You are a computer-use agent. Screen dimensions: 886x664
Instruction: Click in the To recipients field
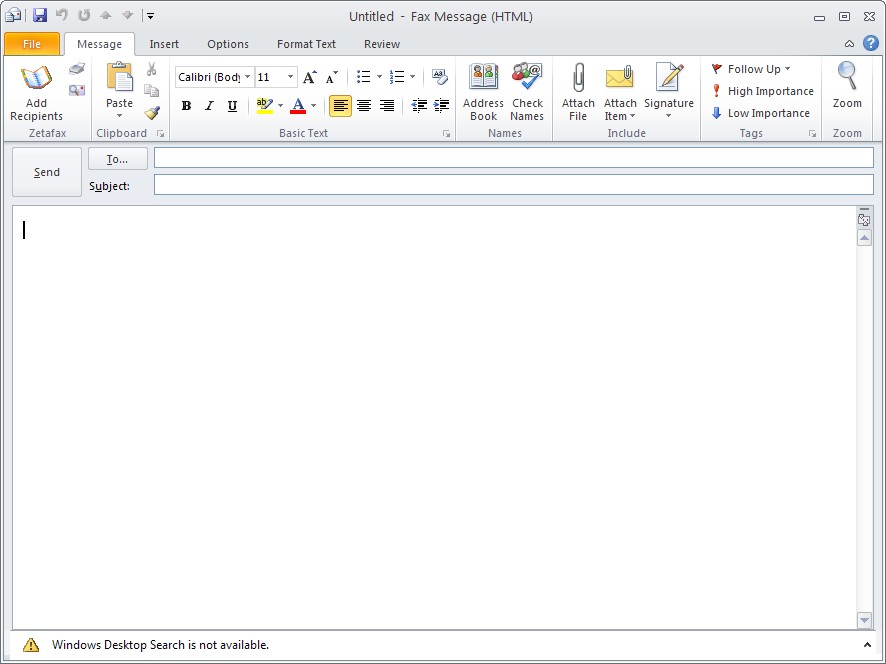click(514, 158)
